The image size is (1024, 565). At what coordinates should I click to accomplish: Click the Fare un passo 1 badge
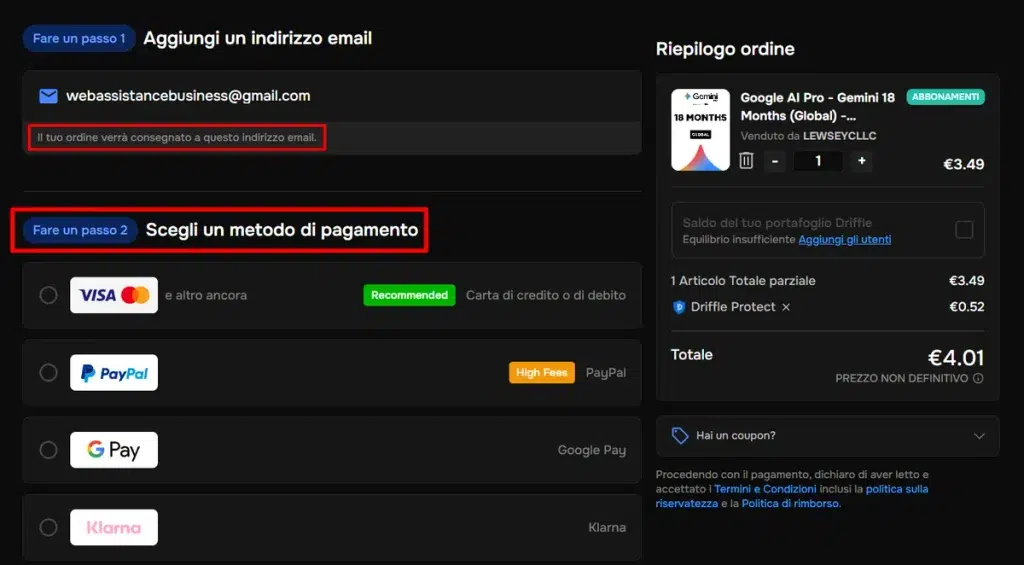pyautogui.click(x=79, y=39)
